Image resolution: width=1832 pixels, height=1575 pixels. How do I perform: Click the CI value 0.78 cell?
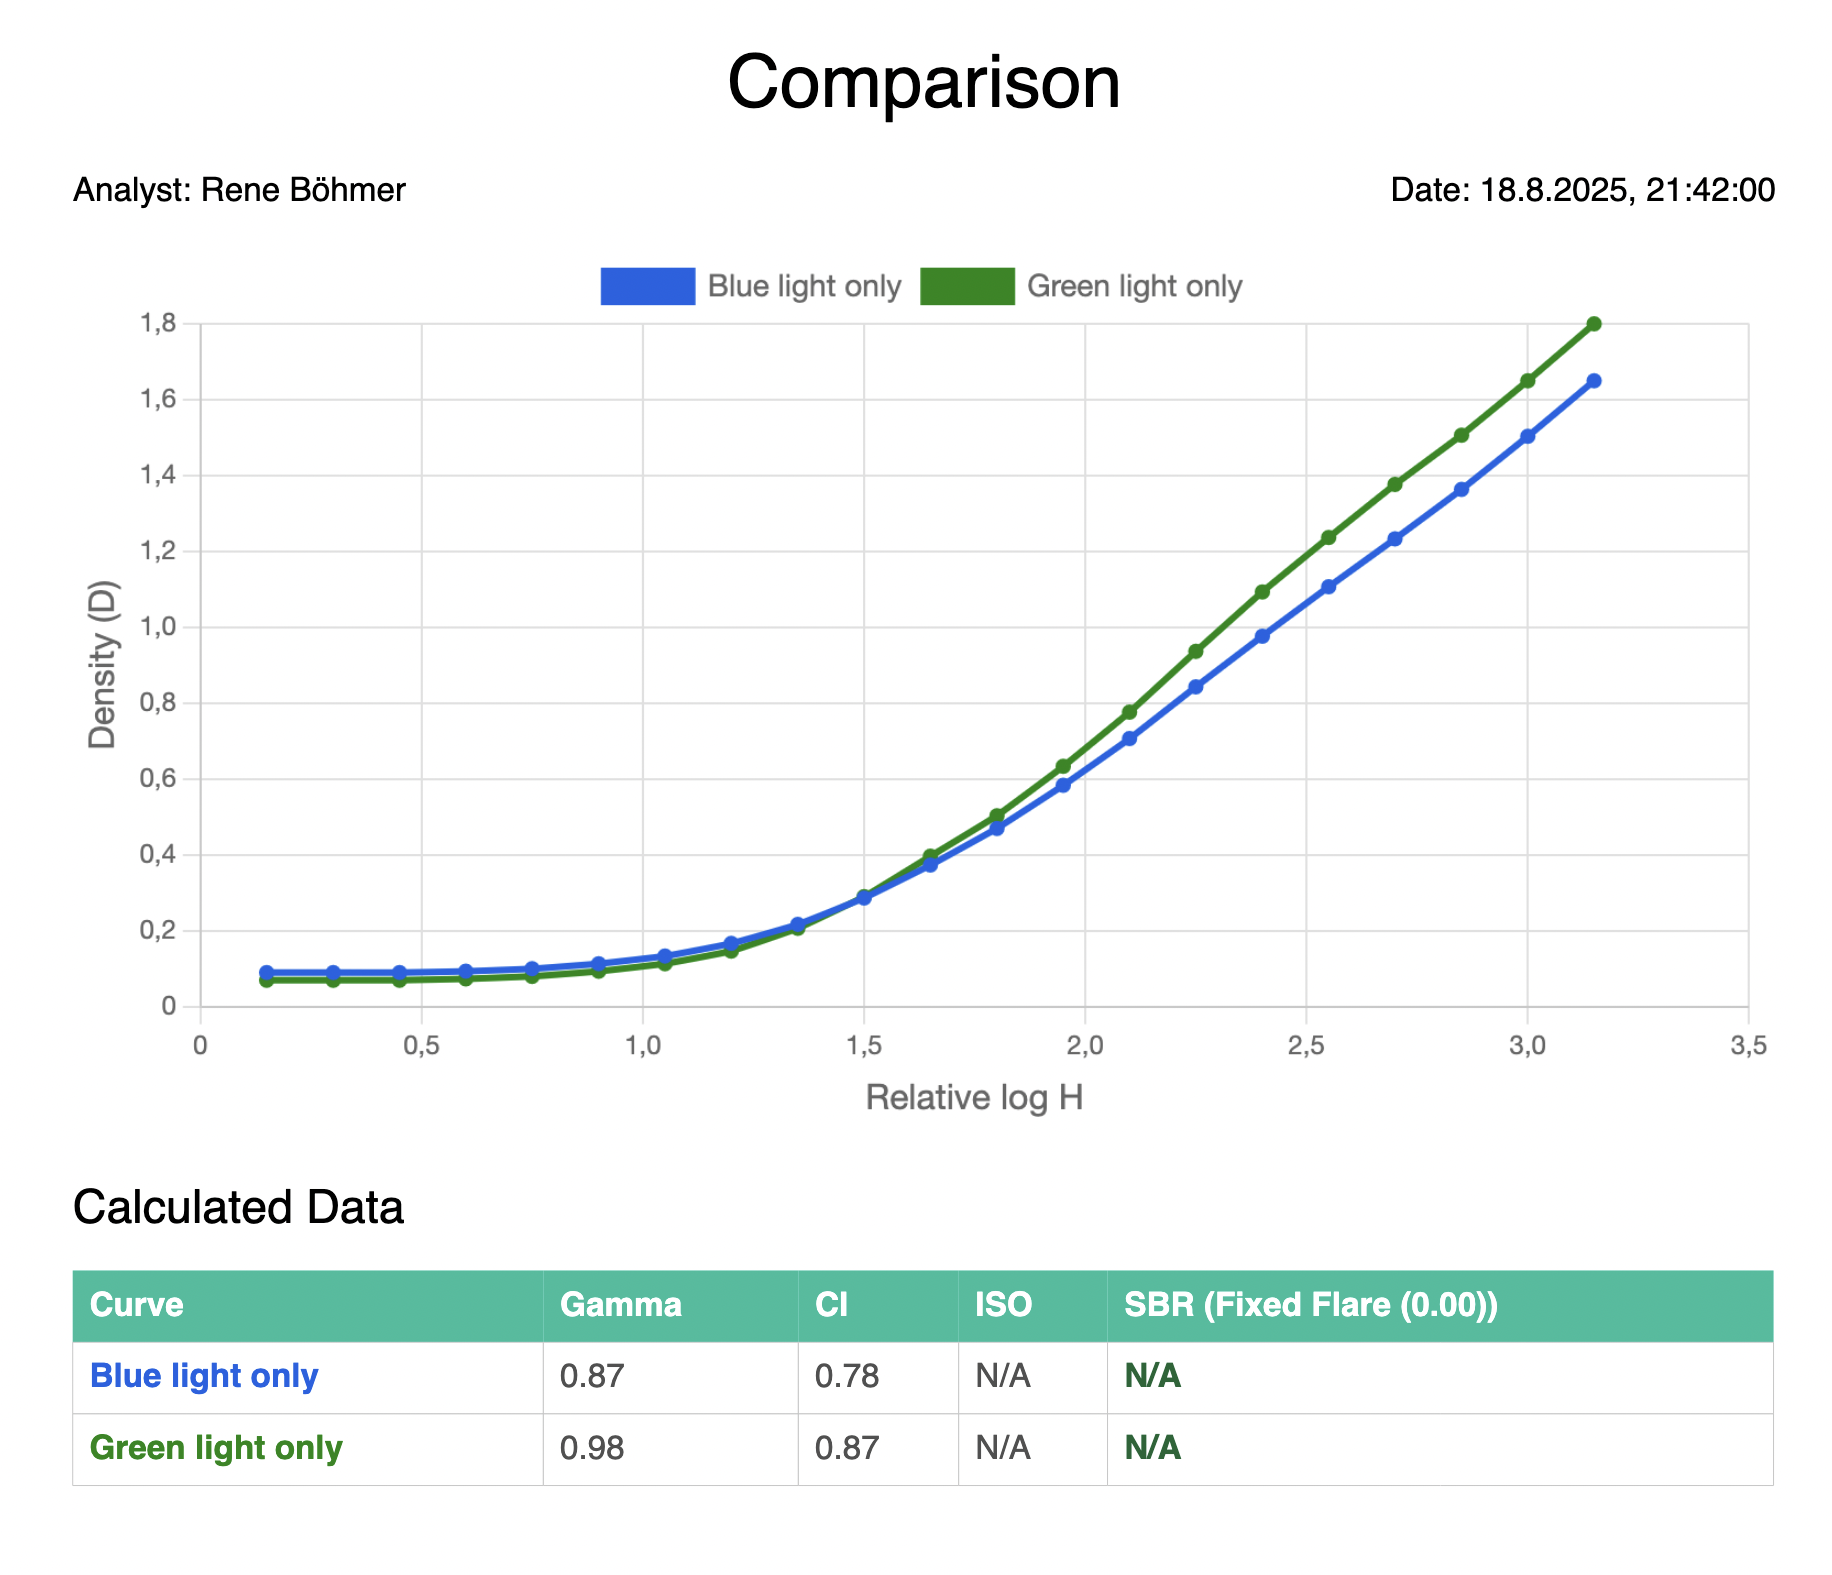[x=847, y=1376]
